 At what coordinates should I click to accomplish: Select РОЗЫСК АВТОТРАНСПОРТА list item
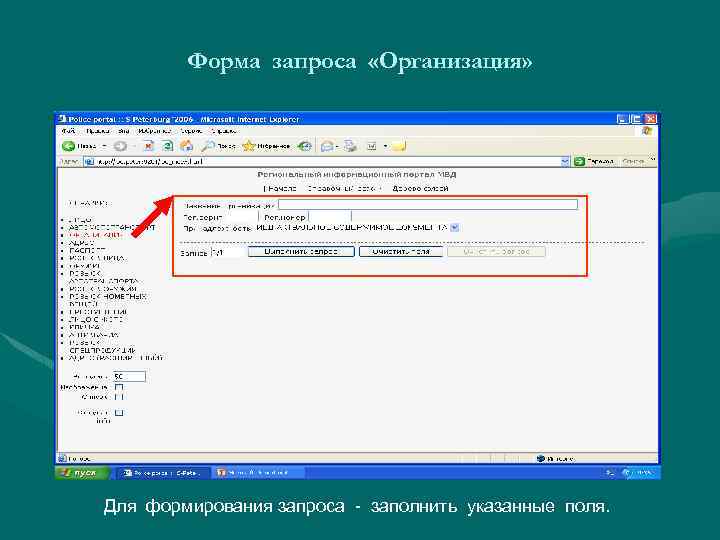tap(104, 277)
